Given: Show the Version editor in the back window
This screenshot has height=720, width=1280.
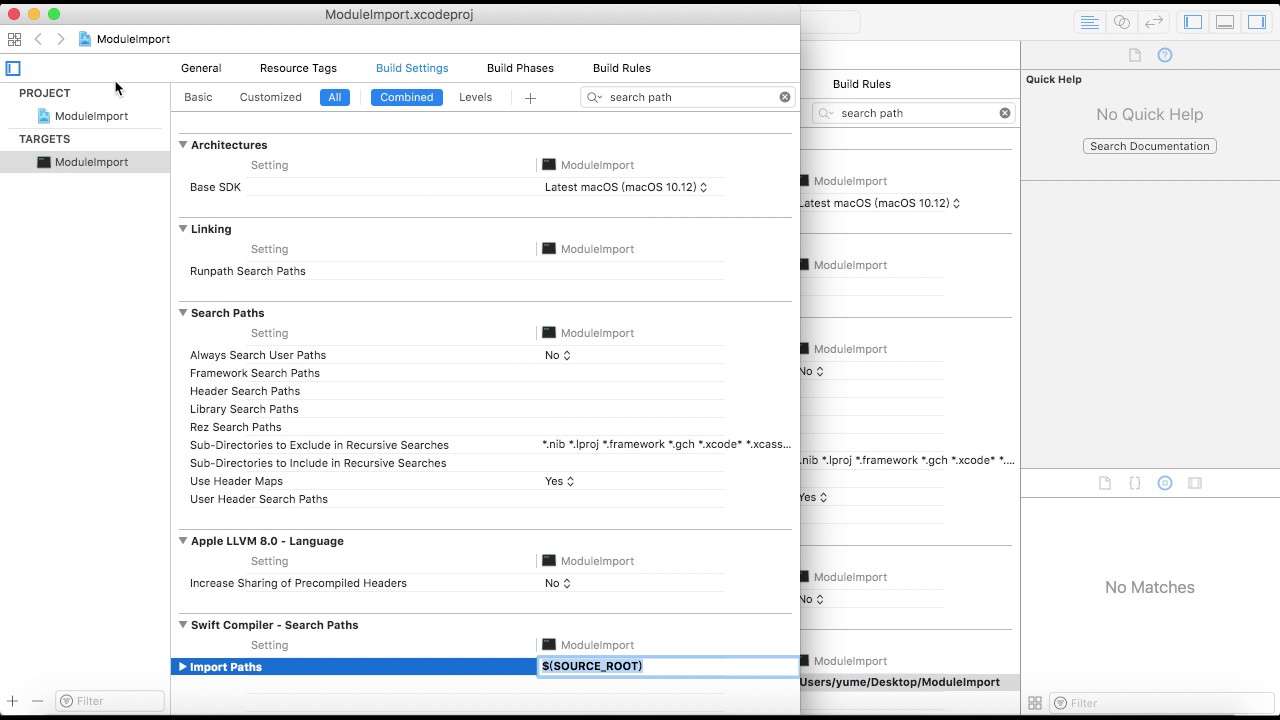Looking at the screenshot, I should tap(1154, 22).
